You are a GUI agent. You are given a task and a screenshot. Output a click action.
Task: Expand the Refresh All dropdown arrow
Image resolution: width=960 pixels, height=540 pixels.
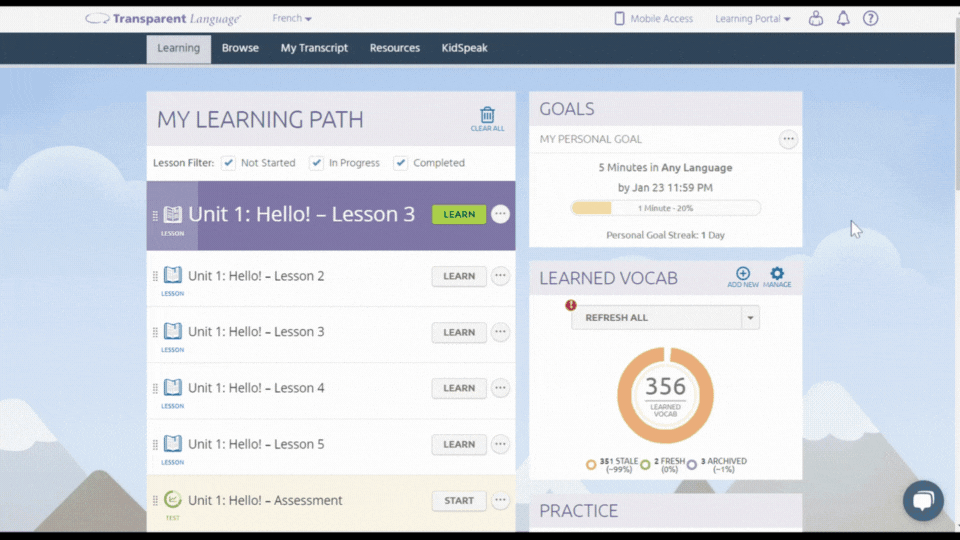coord(750,318)
